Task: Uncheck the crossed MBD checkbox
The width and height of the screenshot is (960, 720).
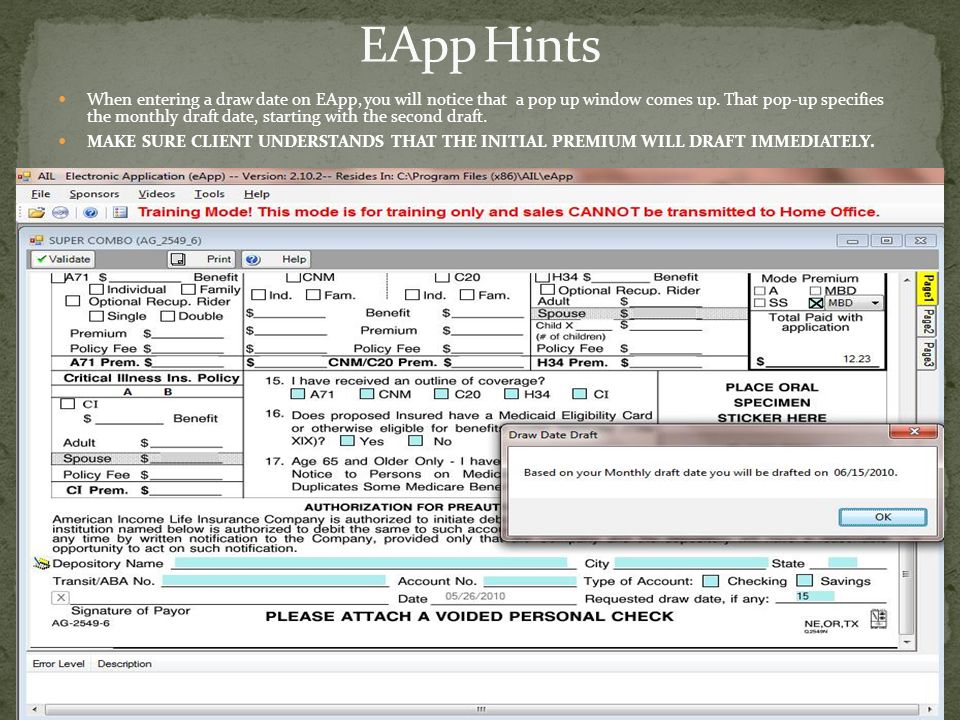Action: click(x=816, y=303)
